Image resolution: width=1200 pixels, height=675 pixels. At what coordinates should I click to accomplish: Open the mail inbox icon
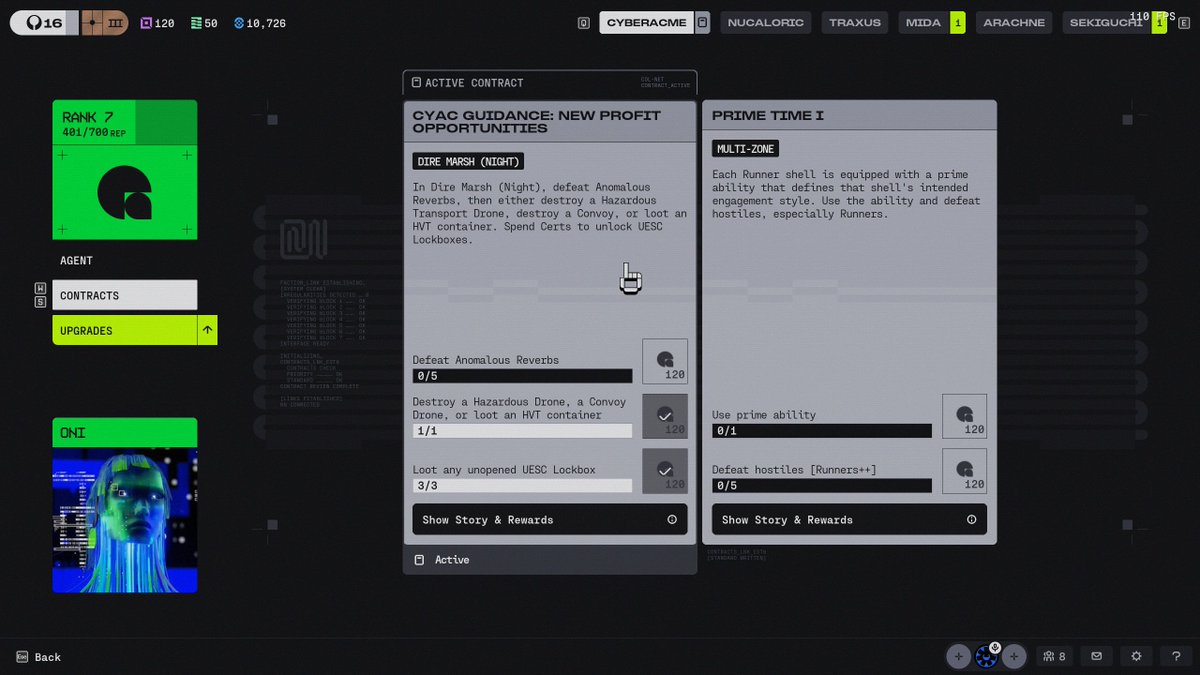[1096, 656]
